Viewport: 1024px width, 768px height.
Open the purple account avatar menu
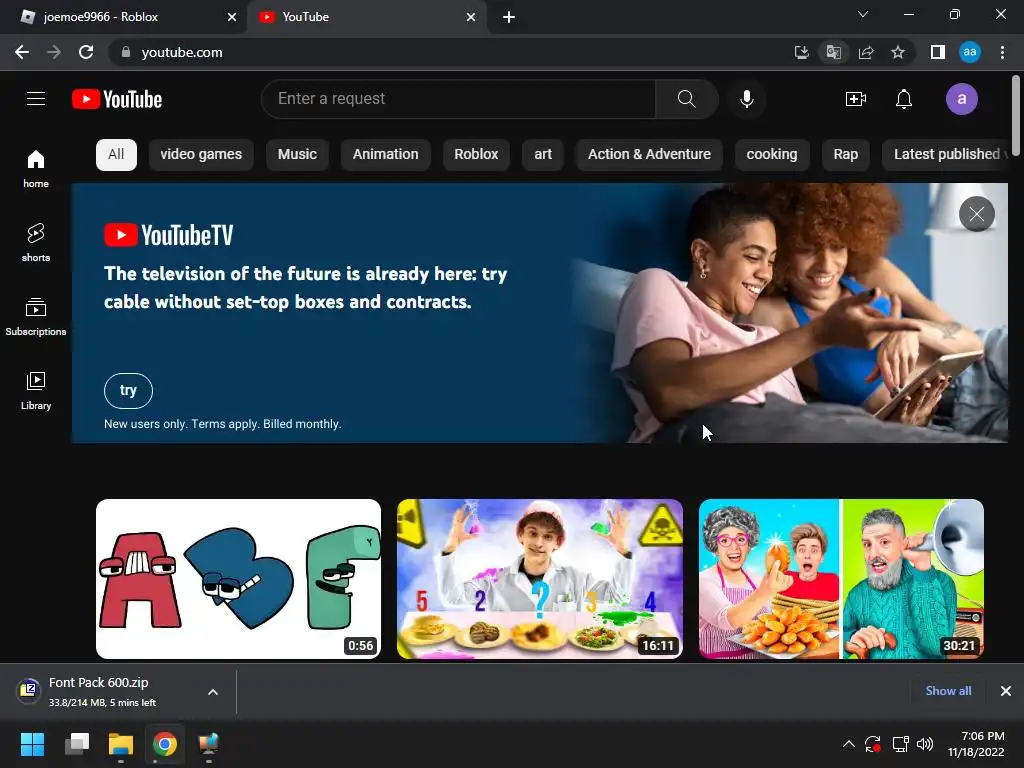(961, 99)
